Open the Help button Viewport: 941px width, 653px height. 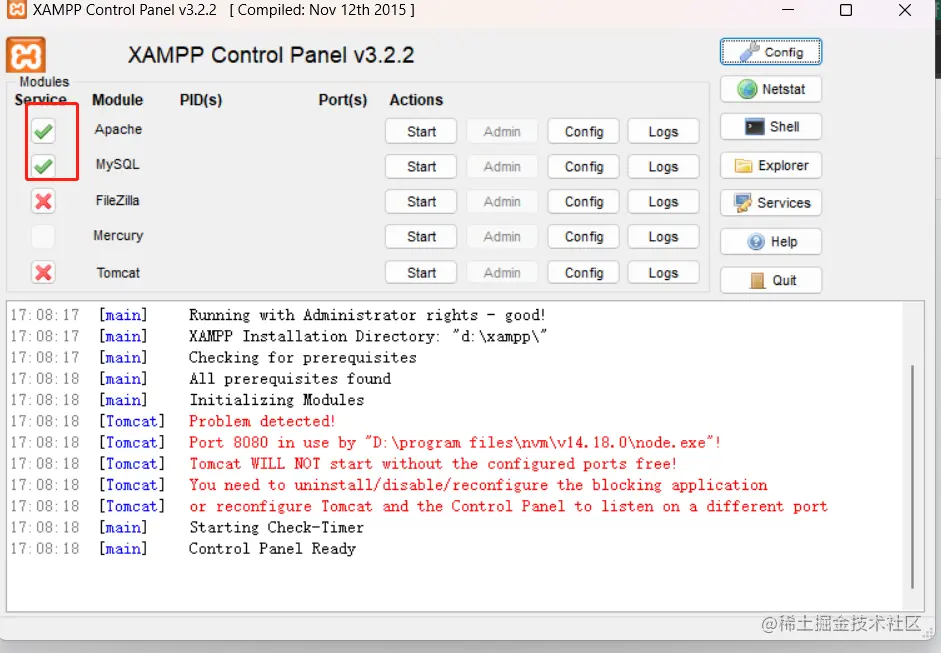click(x=771, y=242)
